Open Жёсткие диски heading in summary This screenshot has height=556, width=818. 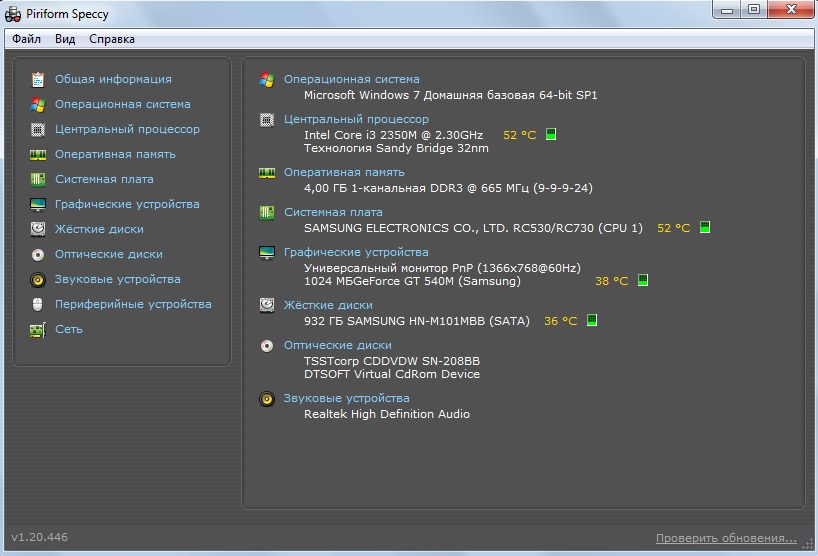click(328, 305)
